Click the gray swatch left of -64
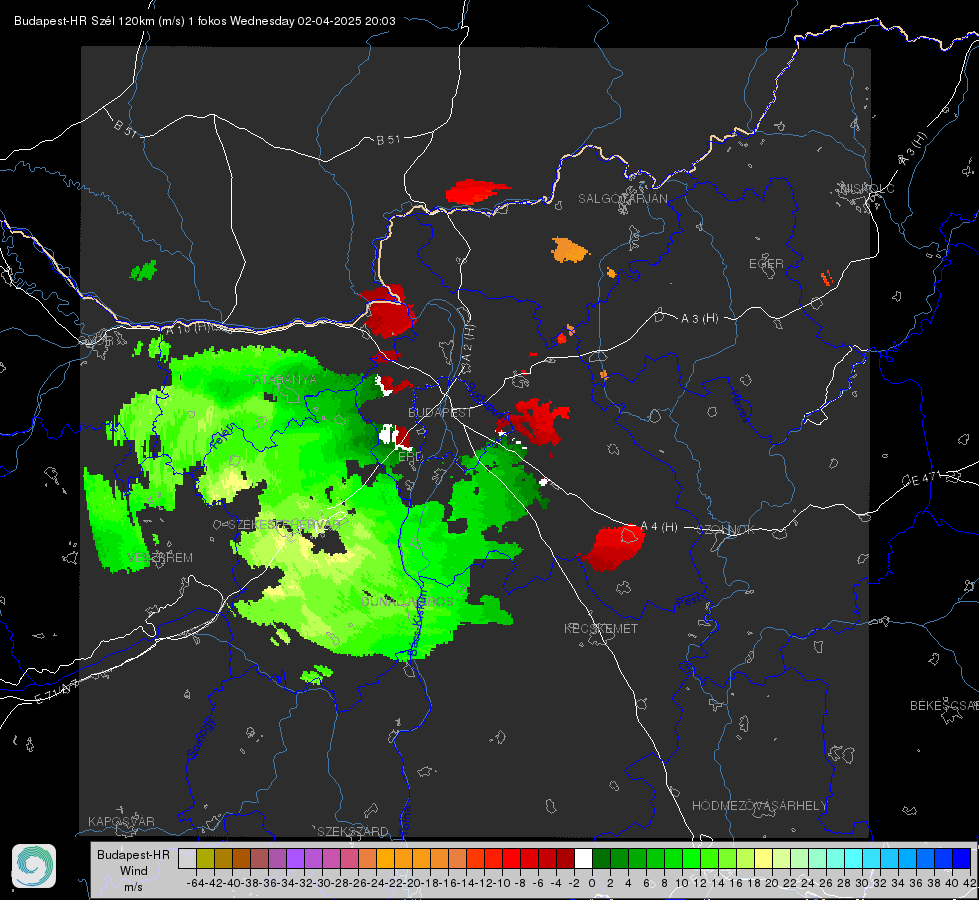 pos(187,858)
